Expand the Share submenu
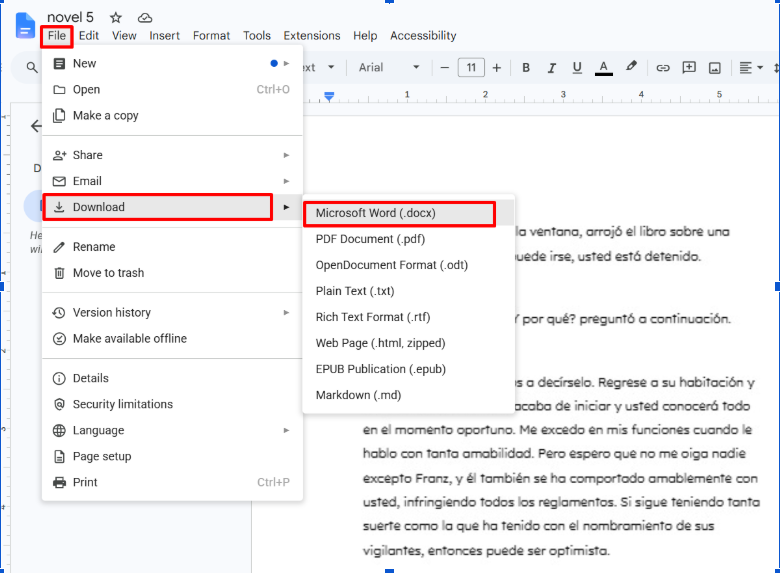The width and height of the screenshot is (780, 573). pyautogui.click(x=172, y=155)
